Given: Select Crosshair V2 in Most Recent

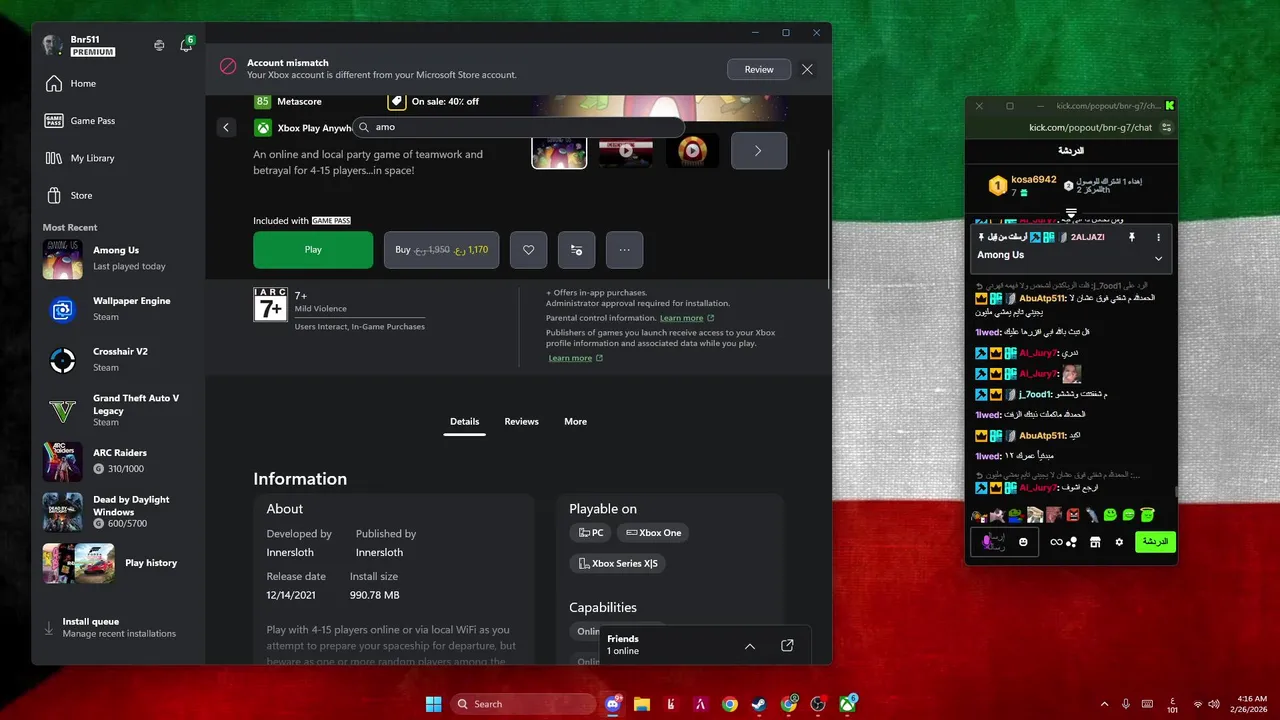Looking at the screenshot, I should 118,360.
